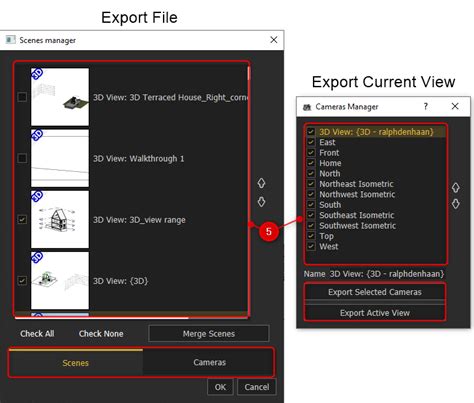Uncheck the Northeast Isometric camera checkbox

(311, 184)
